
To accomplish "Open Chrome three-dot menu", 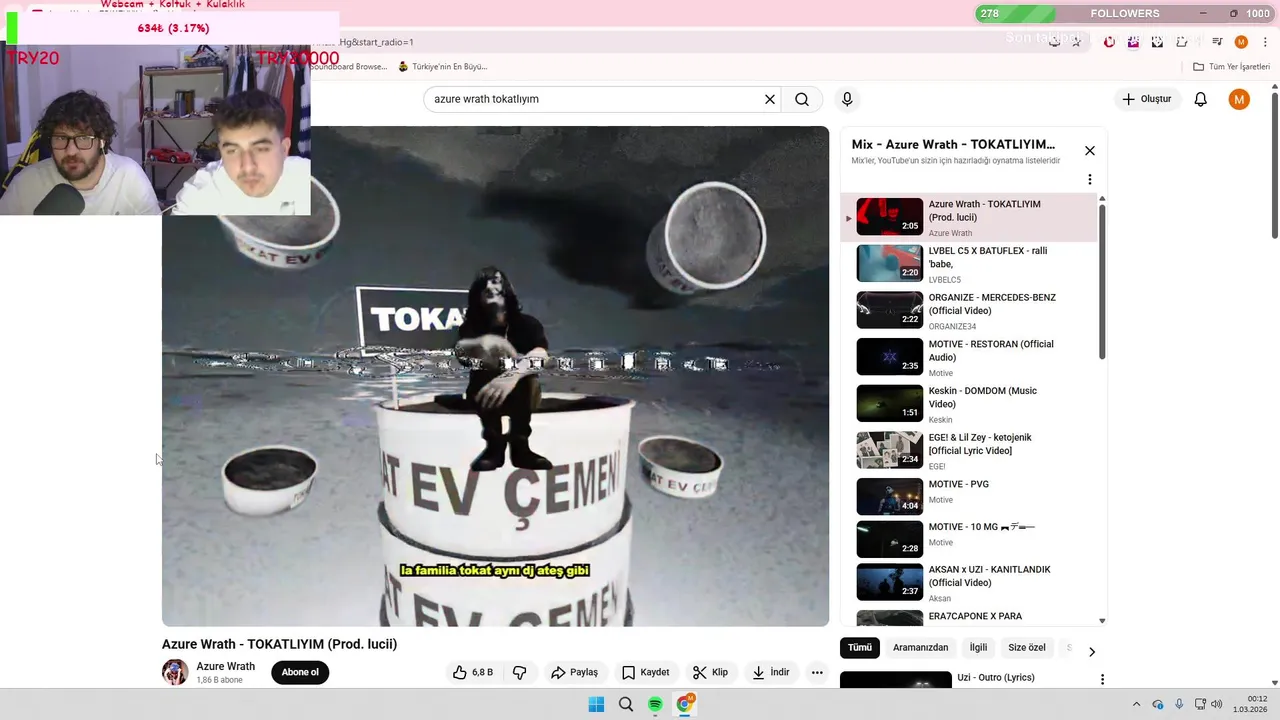I will pyautogui.click(x=1265, y=42).
